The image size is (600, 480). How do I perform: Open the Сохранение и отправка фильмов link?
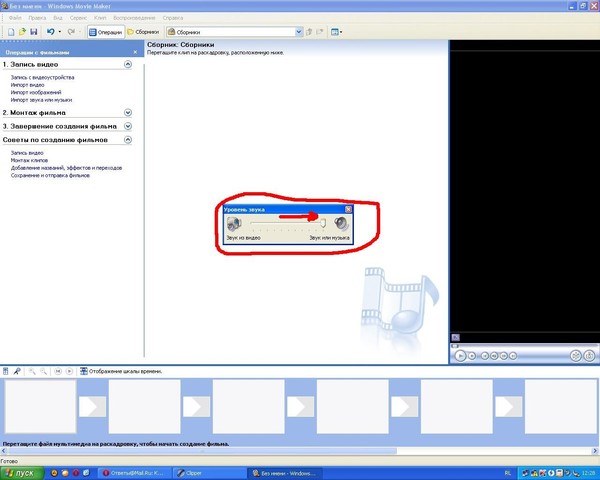pos(50,175)
